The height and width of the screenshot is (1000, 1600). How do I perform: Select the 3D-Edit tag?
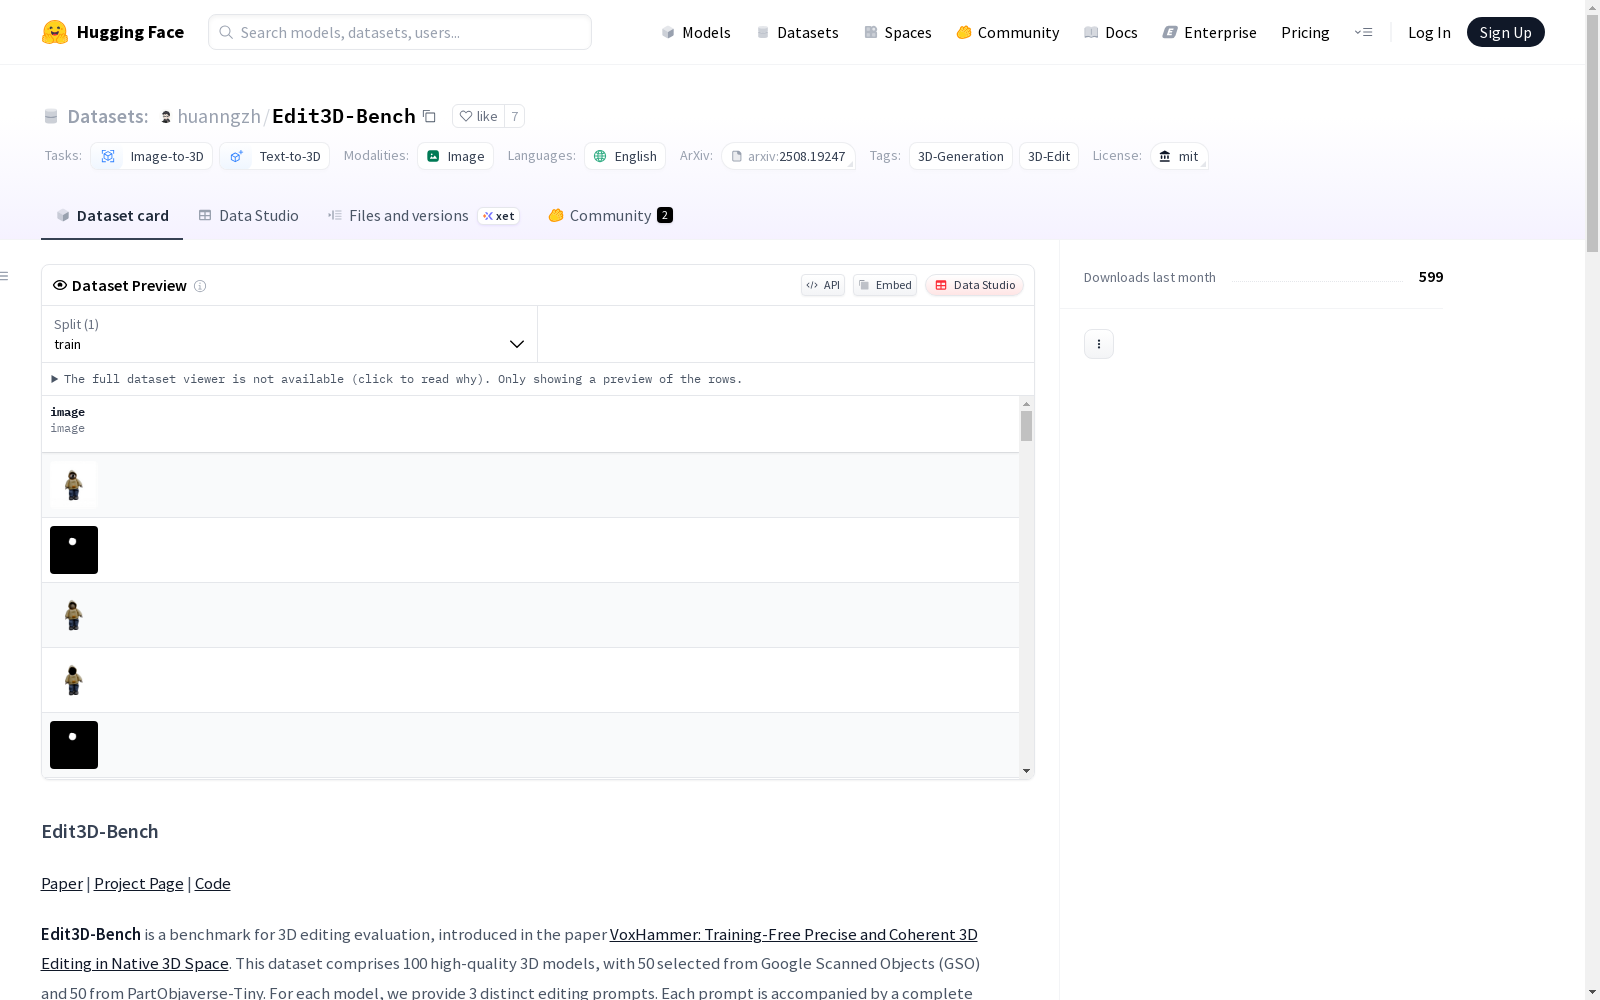tap(1049, 156)
